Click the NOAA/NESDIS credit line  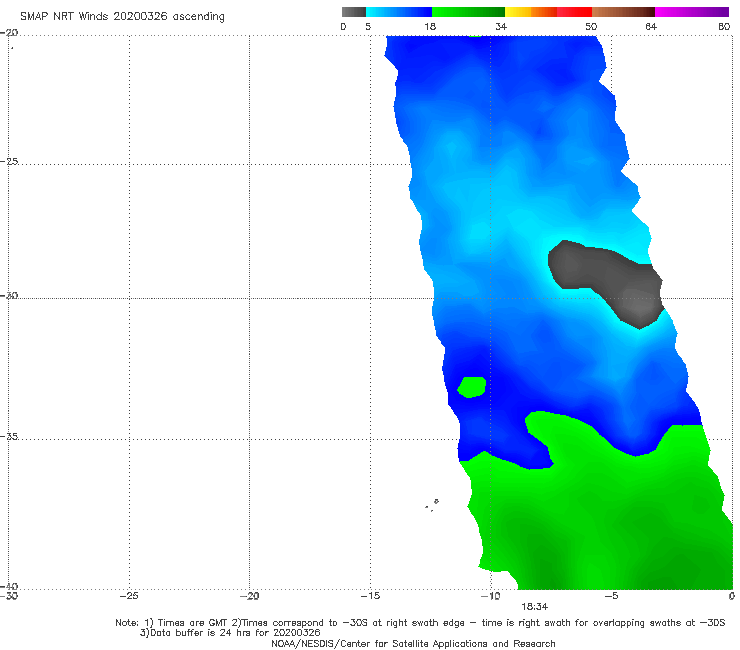click(413, 643)
